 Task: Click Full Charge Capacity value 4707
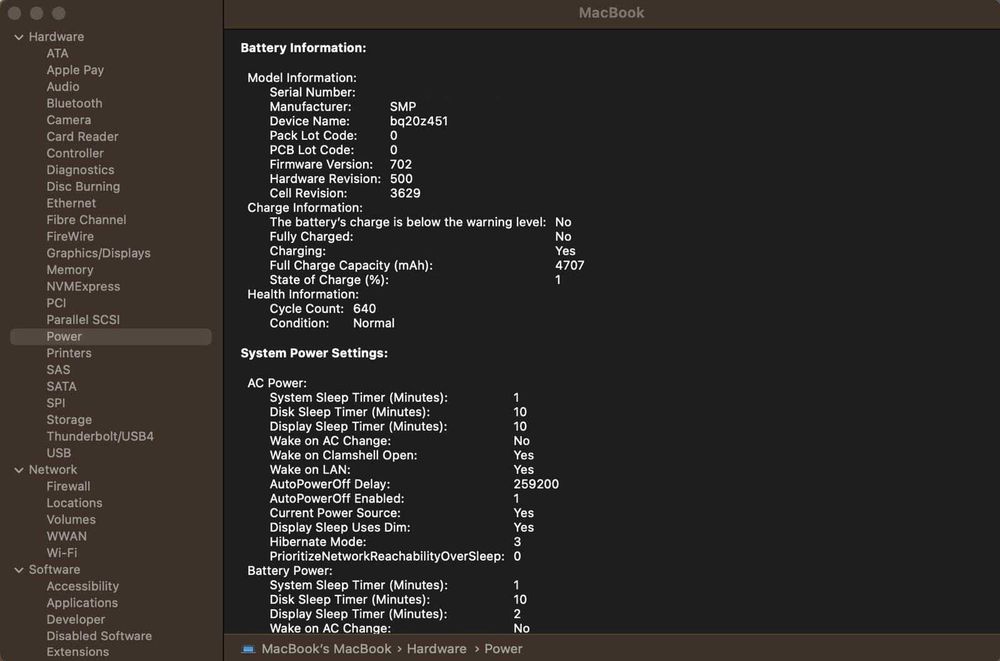[x=570, y=265]
